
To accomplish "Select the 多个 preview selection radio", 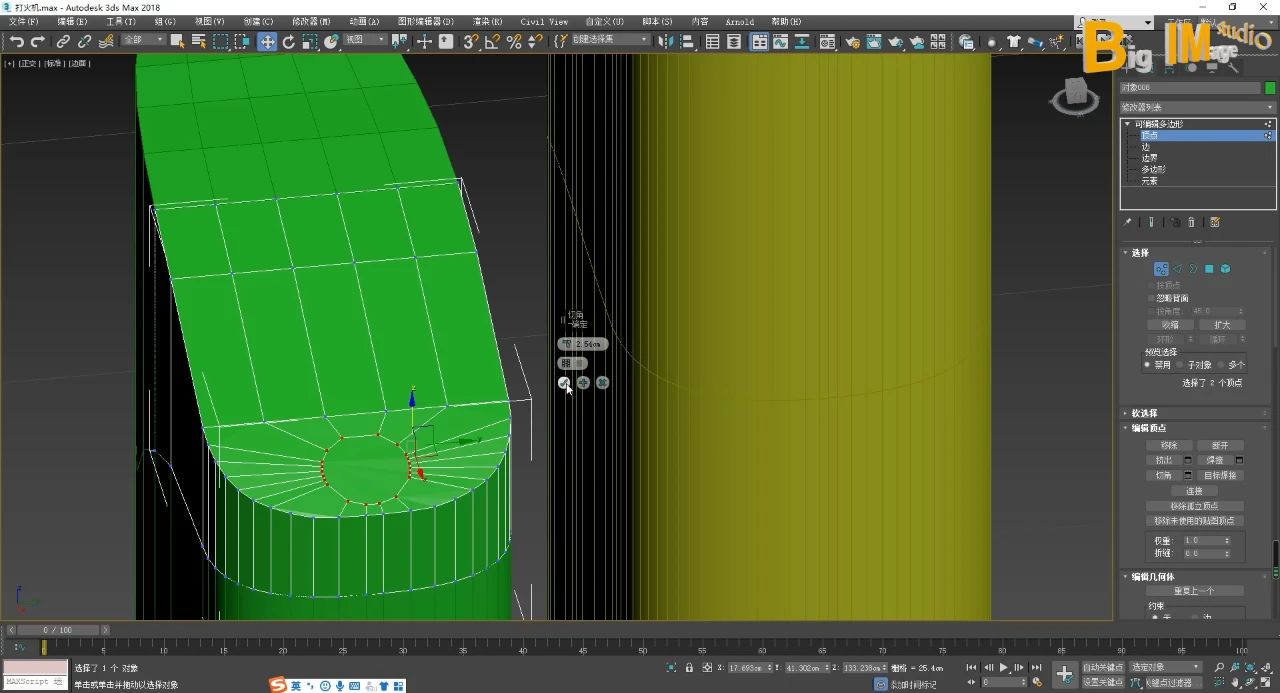I will pyautogui.click(x=1222, y=365).
